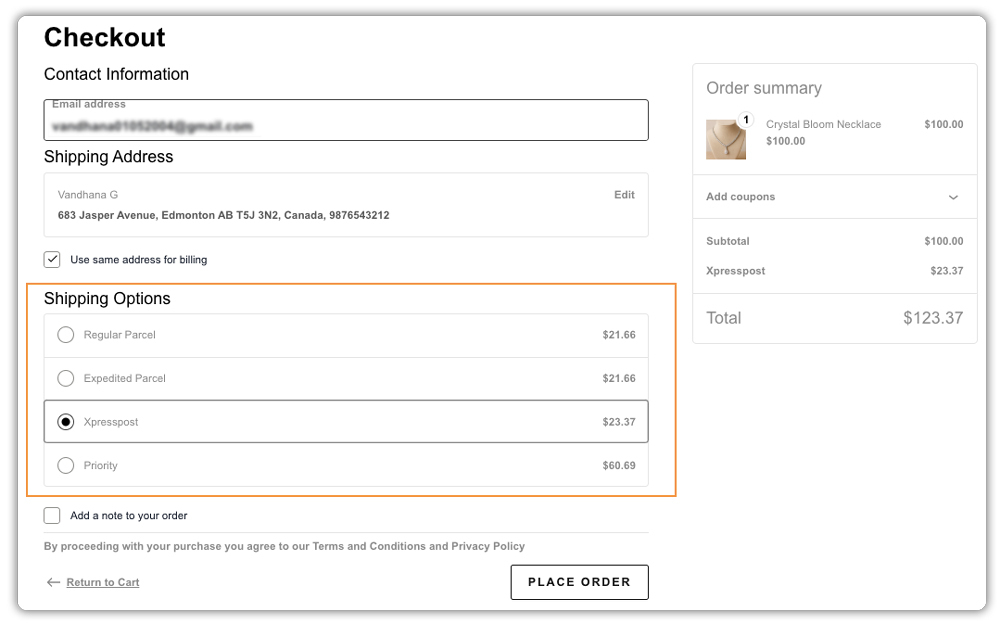1000x624 pixels.
Task: Click Return to Cart
Action: pyautogui.click(x=104, y=582)
